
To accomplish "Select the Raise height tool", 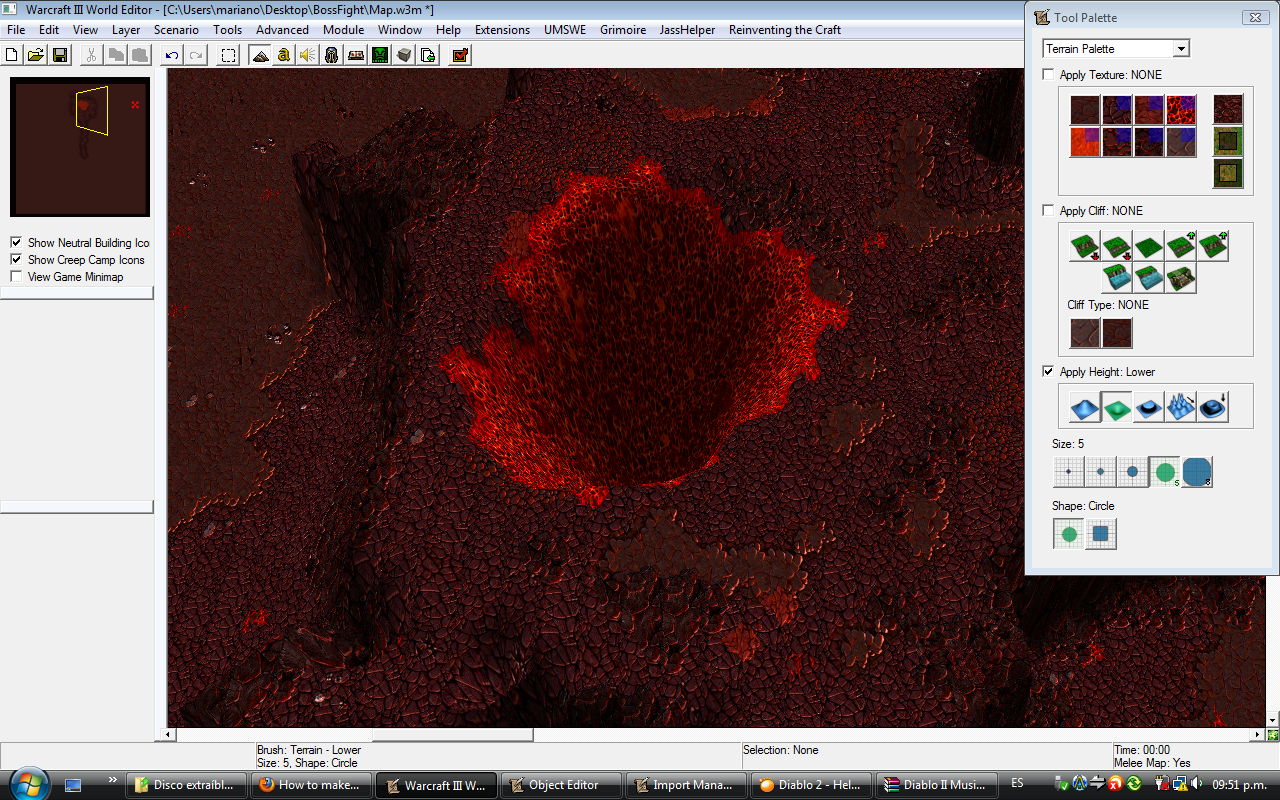I will pos(1084,407).
